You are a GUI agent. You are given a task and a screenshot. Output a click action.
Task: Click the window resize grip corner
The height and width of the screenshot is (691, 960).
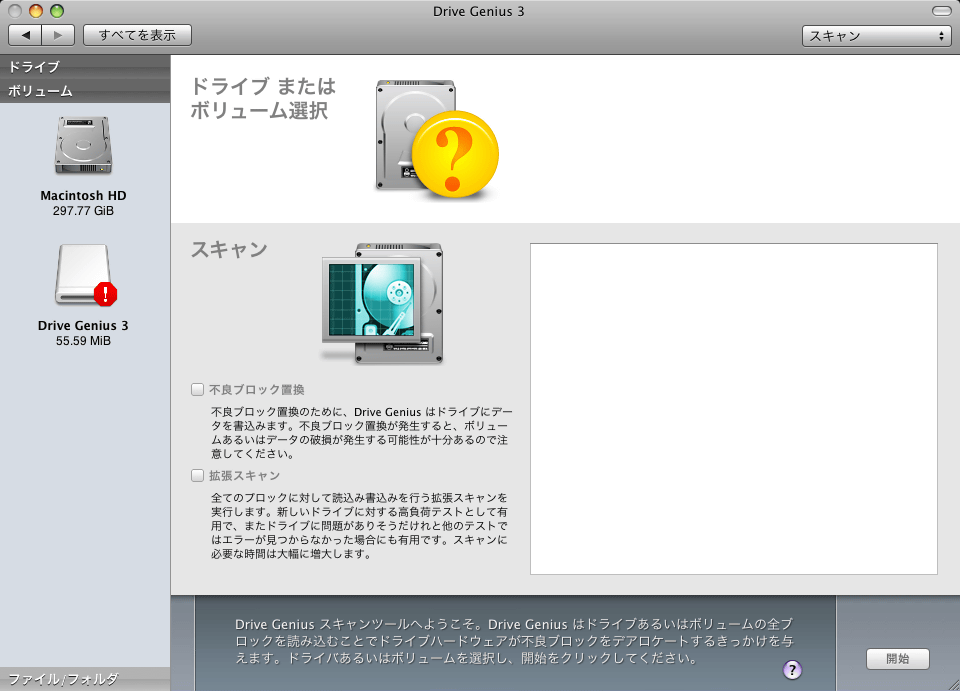tap(953, 684)
